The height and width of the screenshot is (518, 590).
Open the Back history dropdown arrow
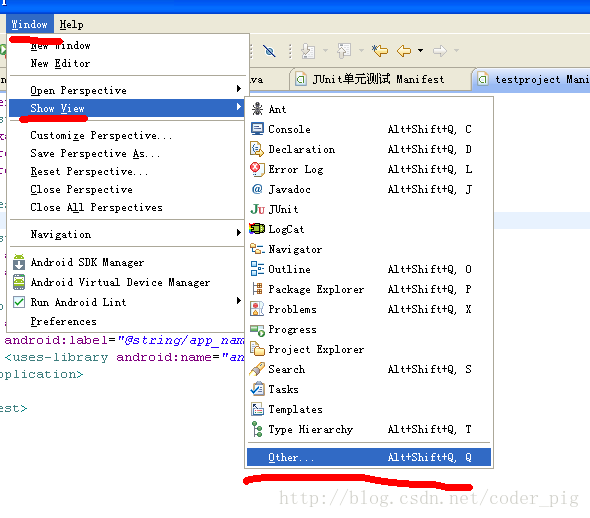pyautogui.click(x=420, y=50)
